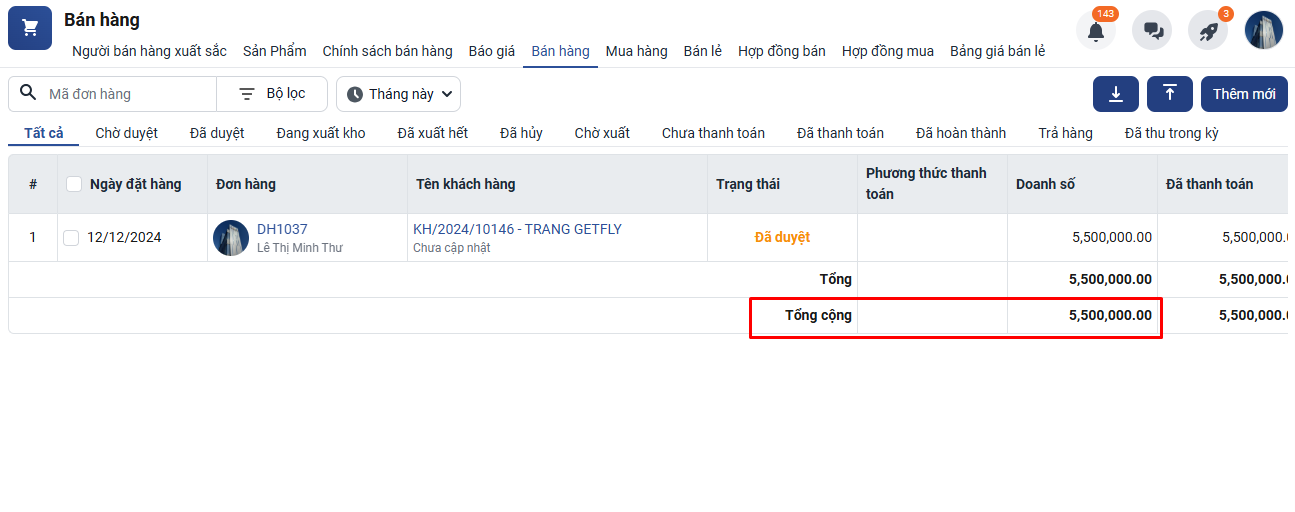Open customer KH/2024/10146 - TRANG GETFLY
Viewport: 1295px width, 512px height.
tap(517, 229)
